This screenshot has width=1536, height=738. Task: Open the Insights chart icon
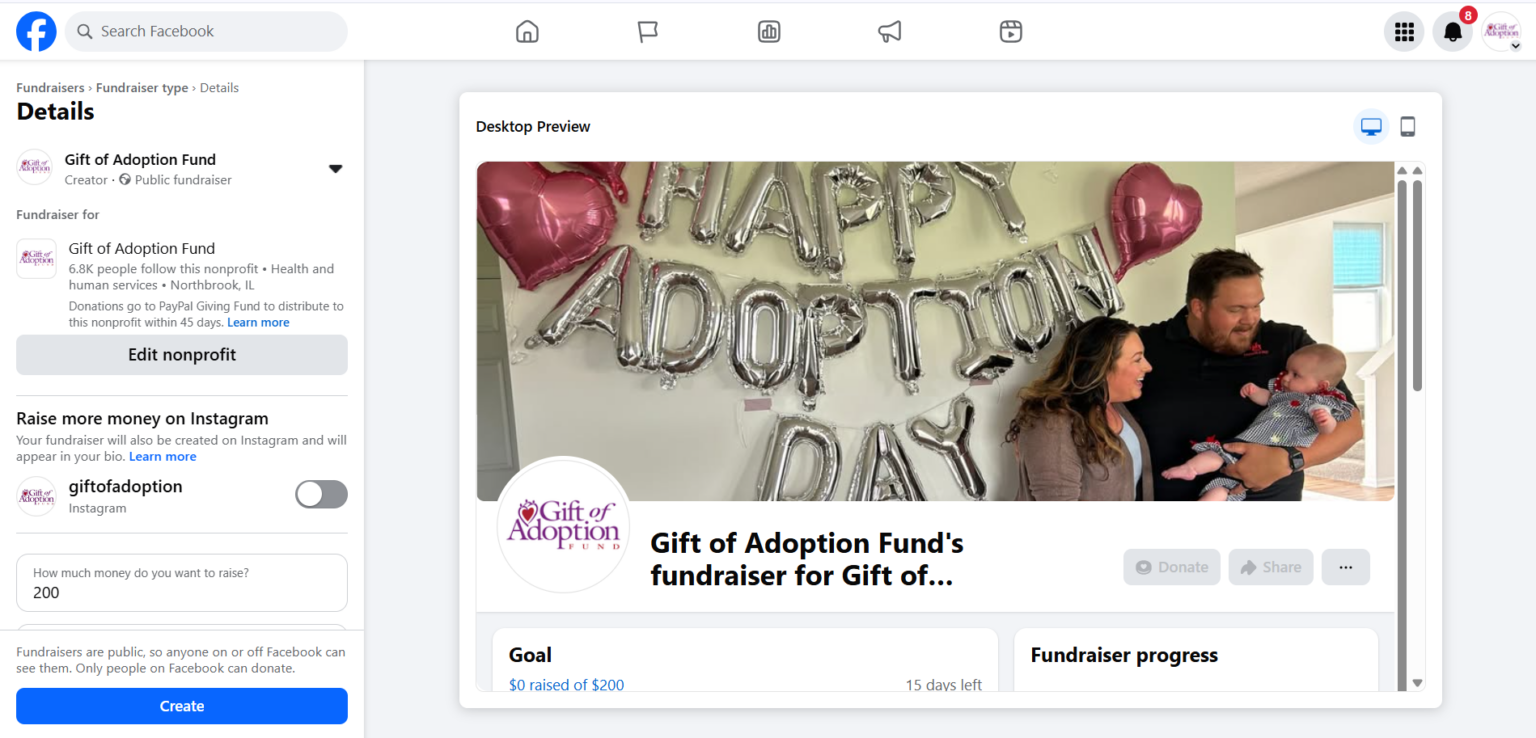[x=769, y=32]
